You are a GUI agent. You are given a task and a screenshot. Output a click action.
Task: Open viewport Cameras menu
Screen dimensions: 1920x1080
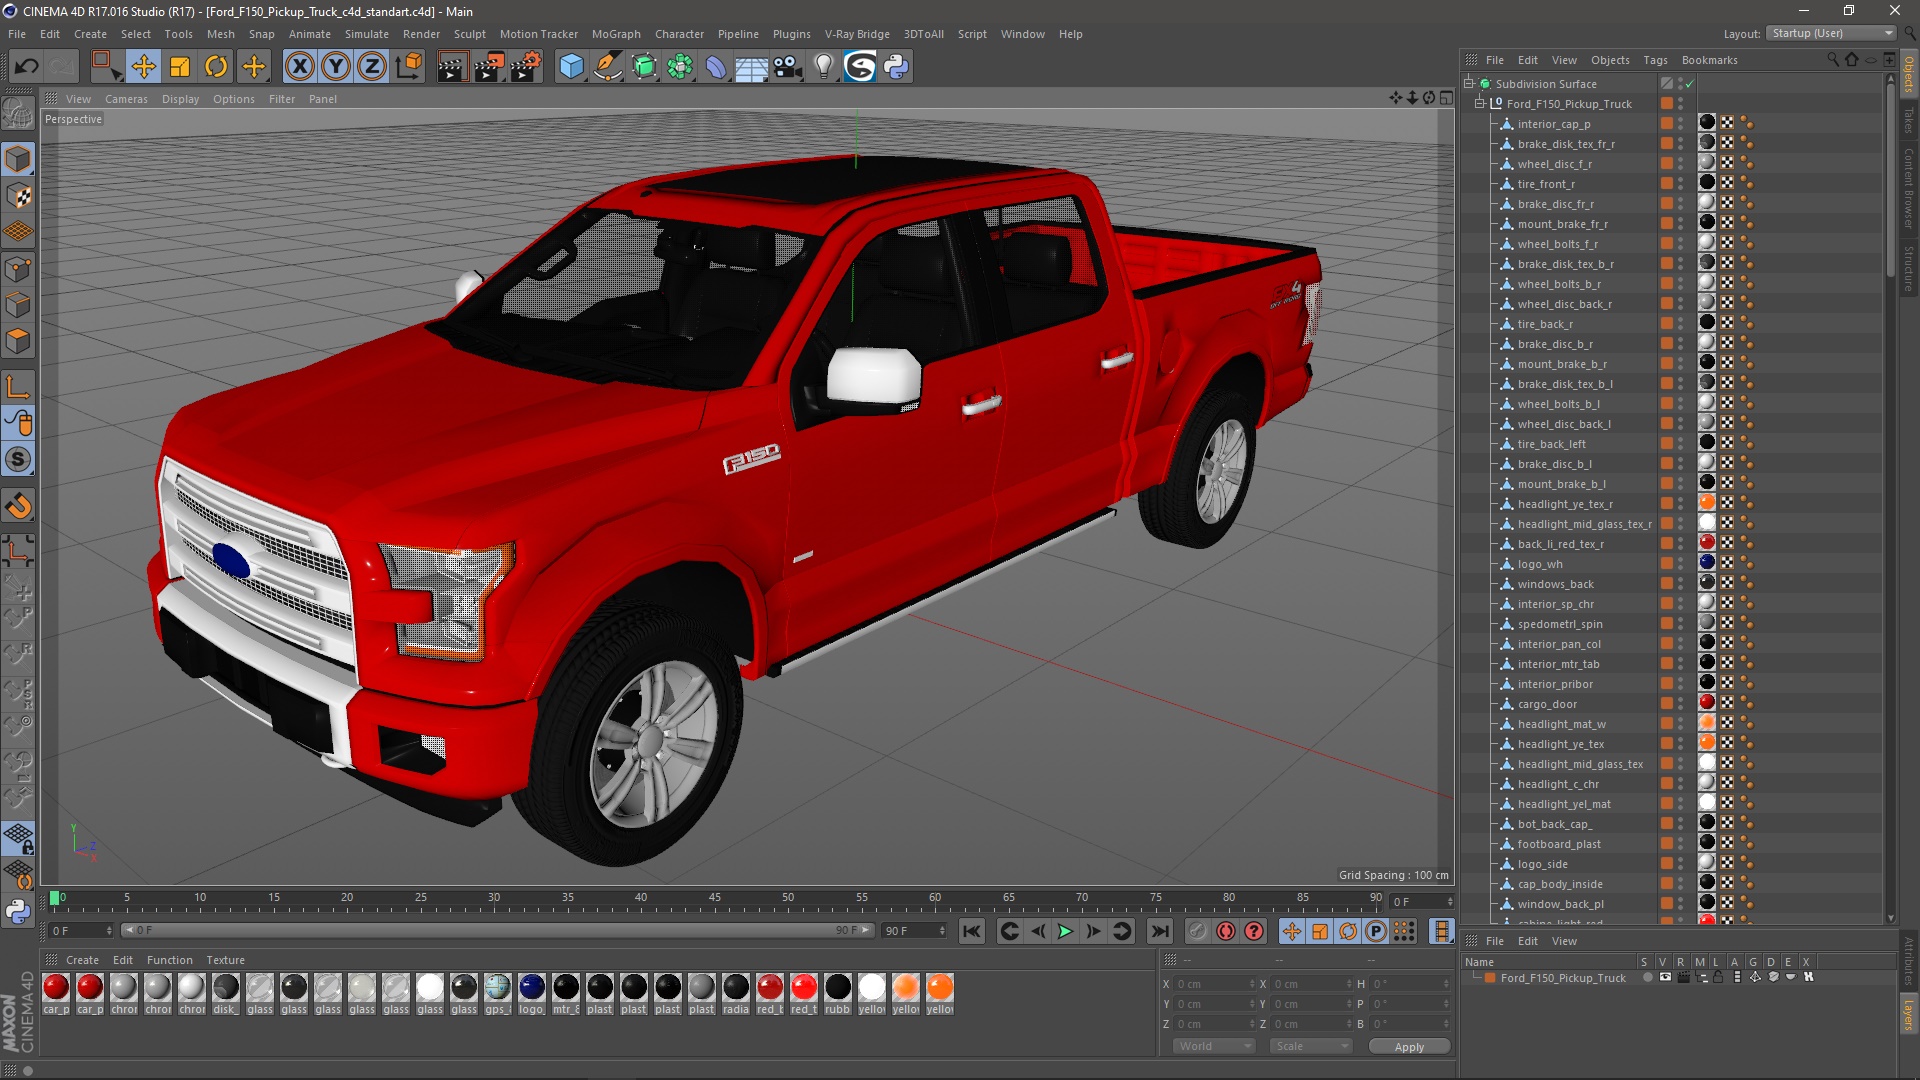coord(126,99)
